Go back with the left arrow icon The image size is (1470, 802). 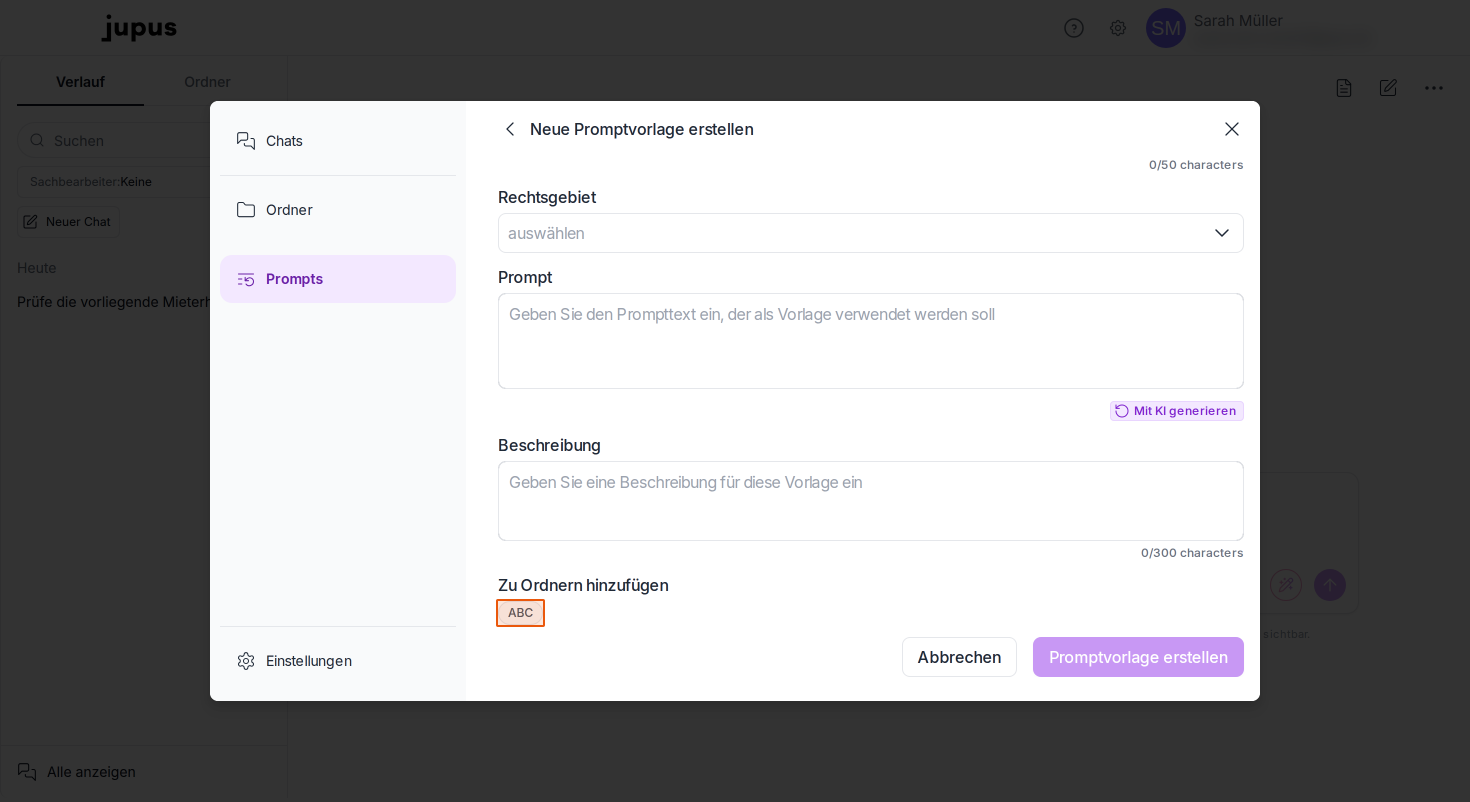click(x=510, y=129)
